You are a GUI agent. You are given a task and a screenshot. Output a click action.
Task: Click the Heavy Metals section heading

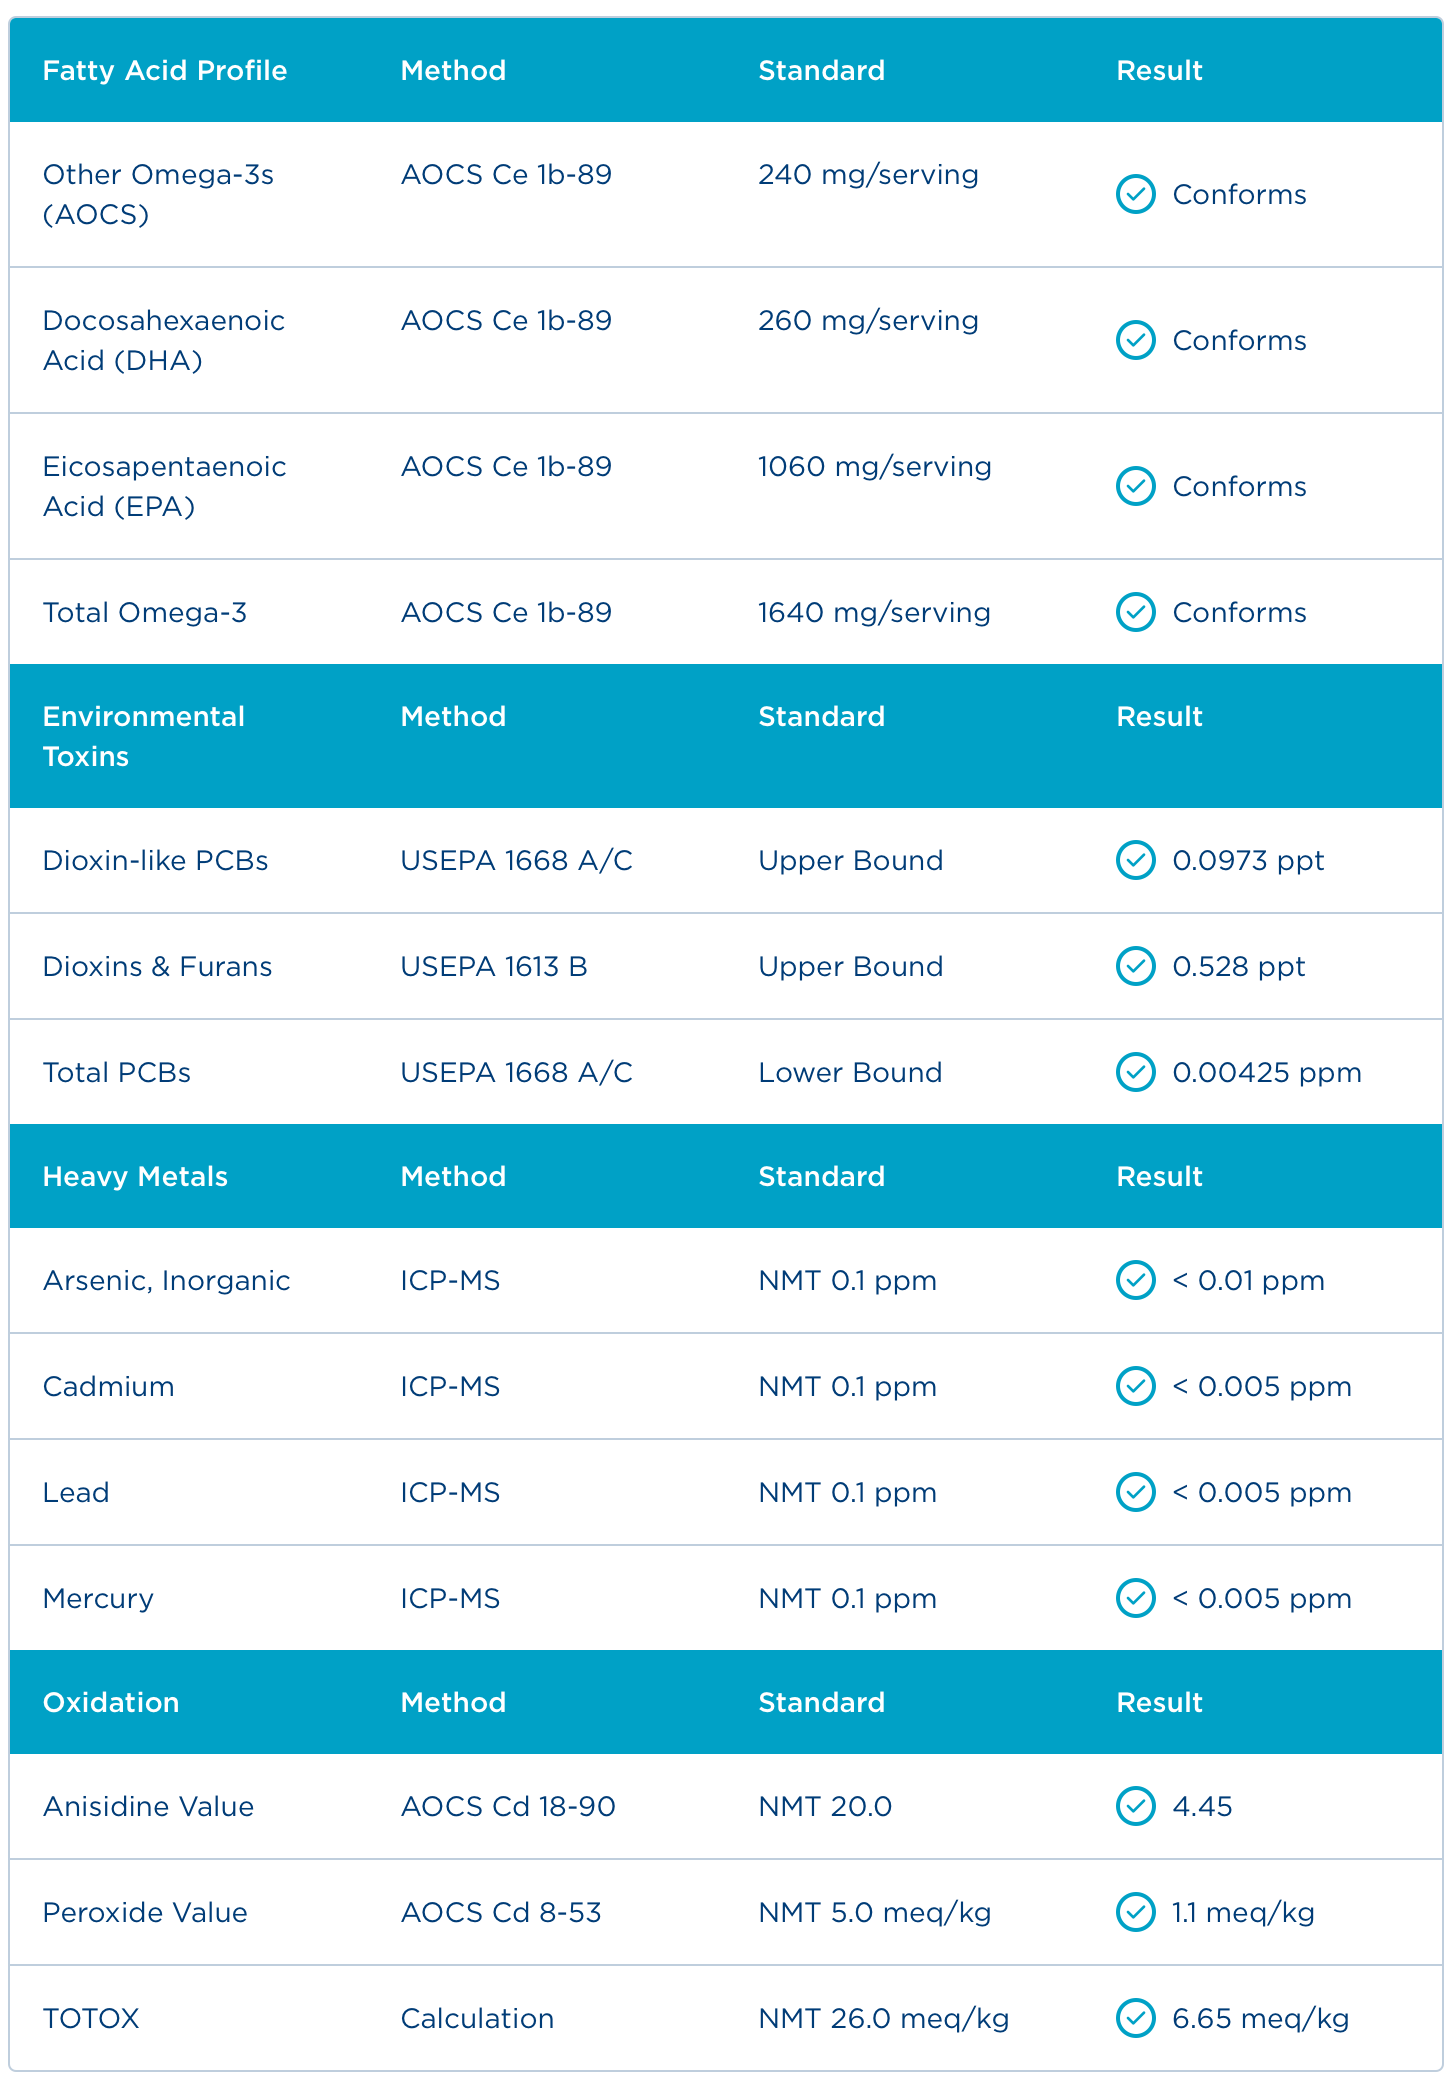(135, 1176)
